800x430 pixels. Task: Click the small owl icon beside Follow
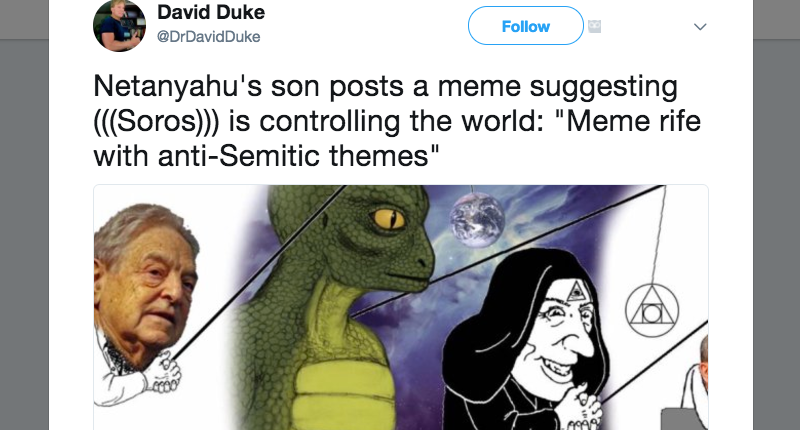click(595, 26)
